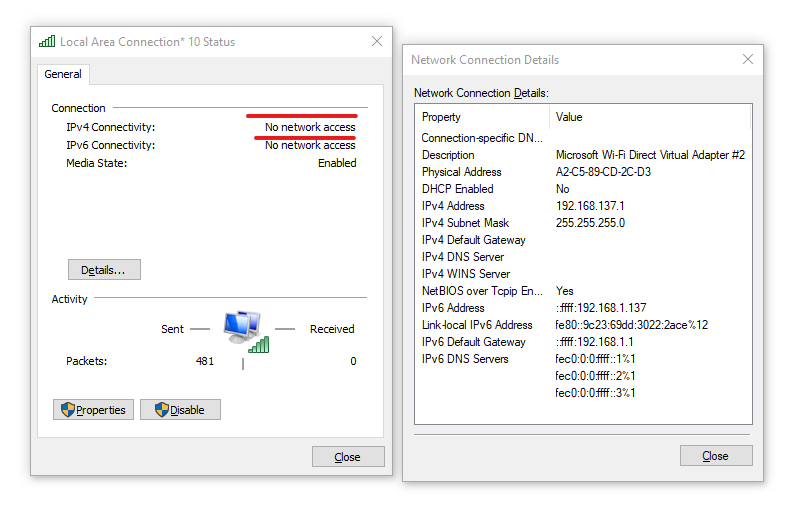
Task: Disable the network connection
Action: [180, 409]
